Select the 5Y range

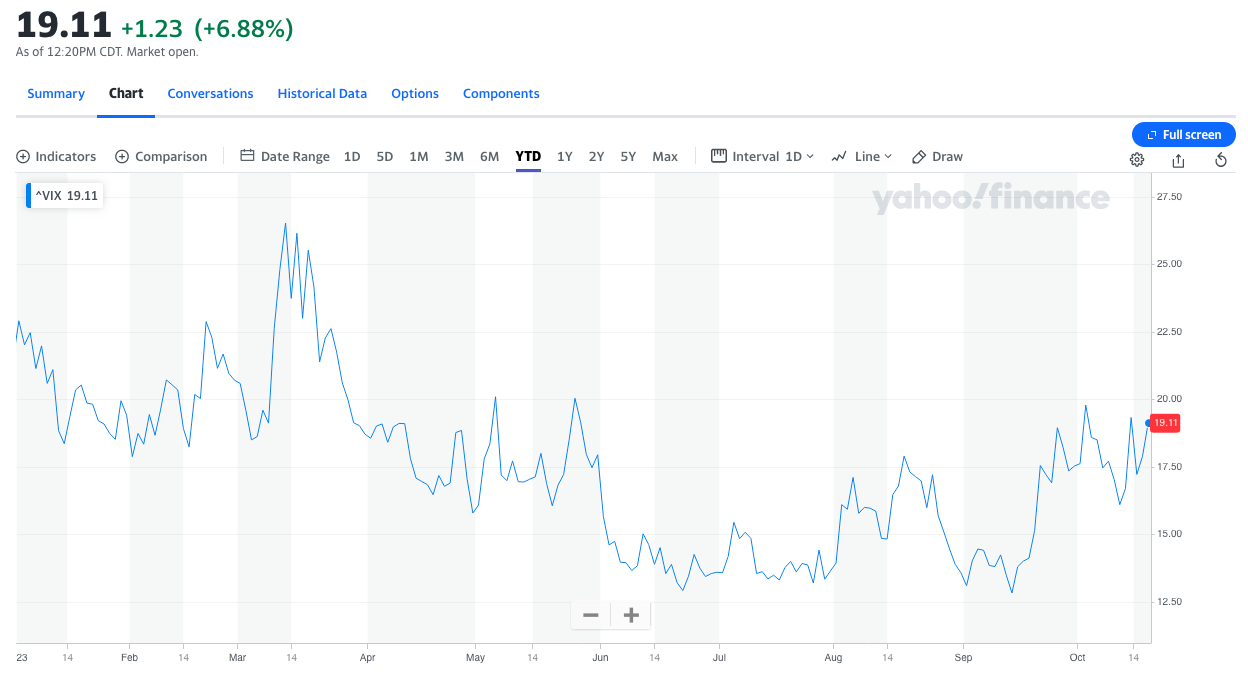point(628,156)
